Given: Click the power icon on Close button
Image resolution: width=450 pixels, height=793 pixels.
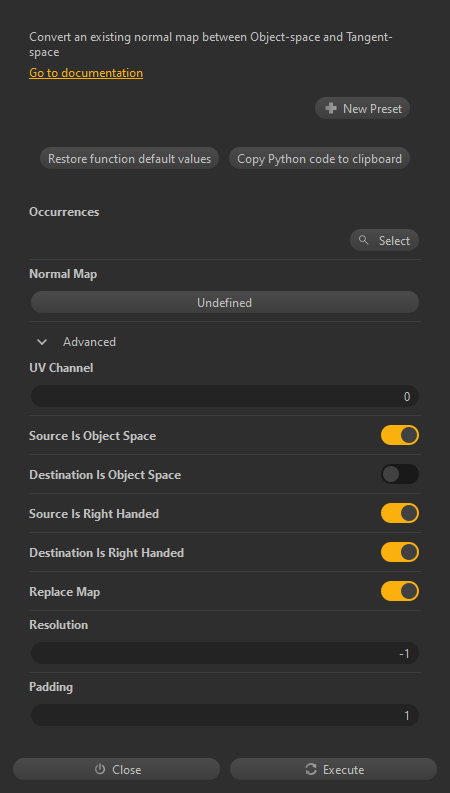Looking at the screenshot, I should click(x=100, y=769).
